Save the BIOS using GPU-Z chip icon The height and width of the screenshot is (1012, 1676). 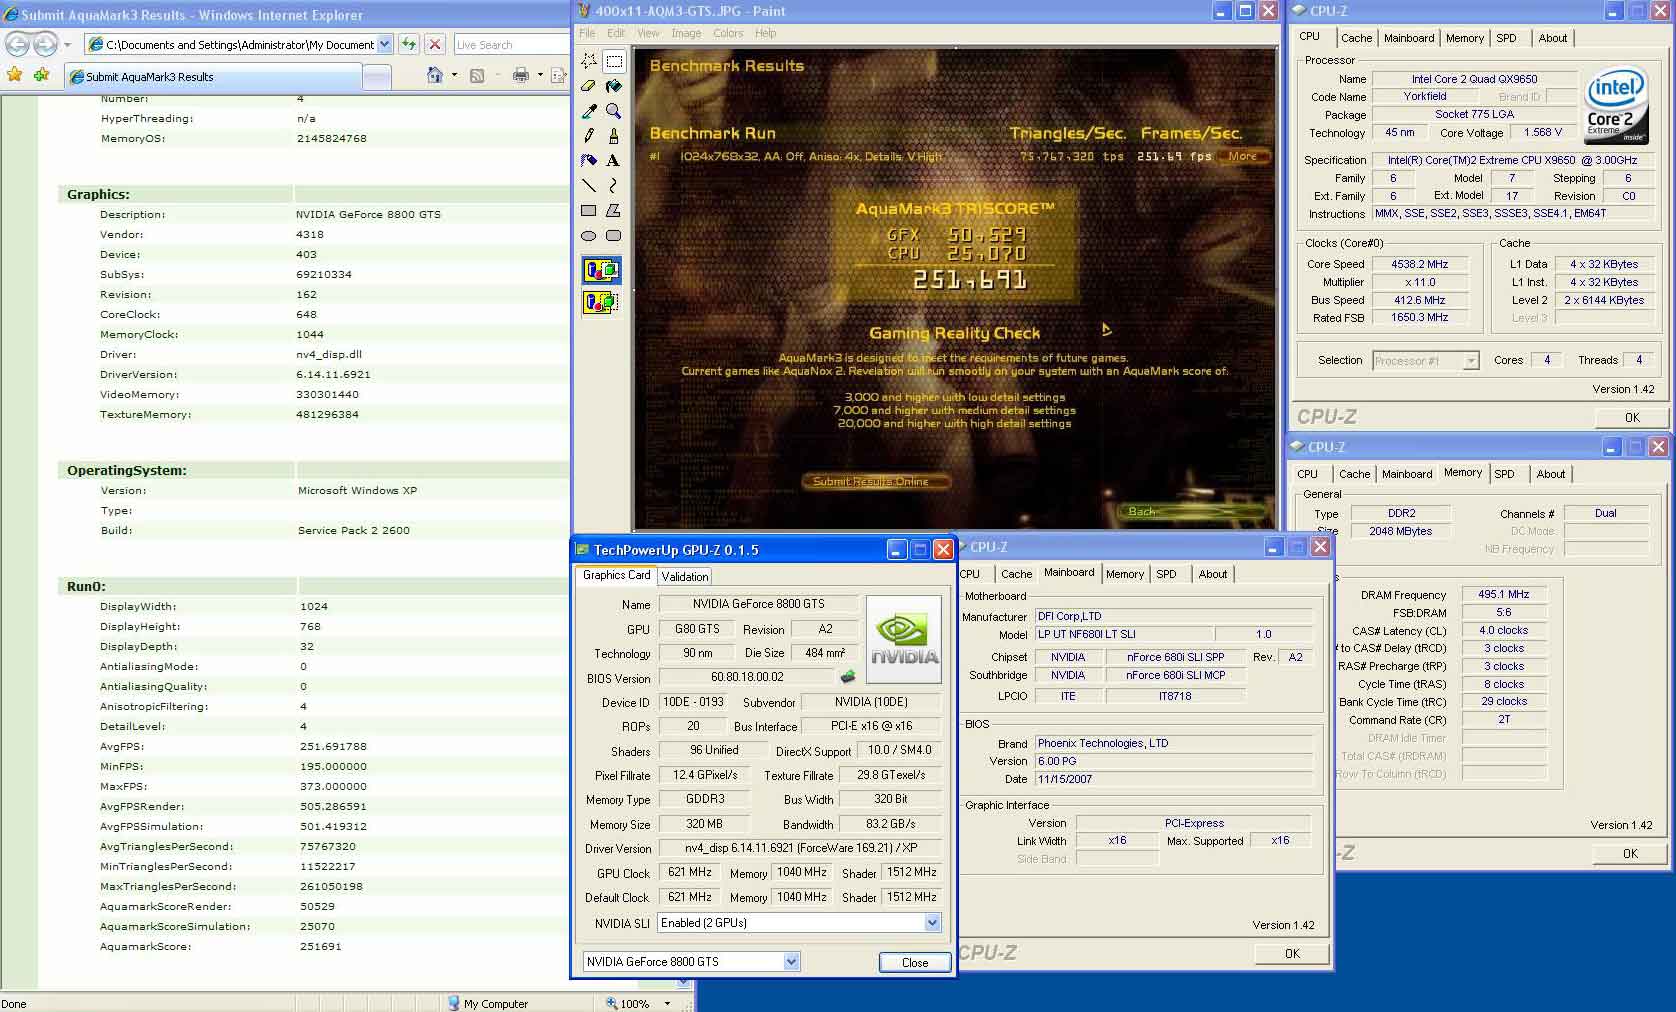(848, 677)
